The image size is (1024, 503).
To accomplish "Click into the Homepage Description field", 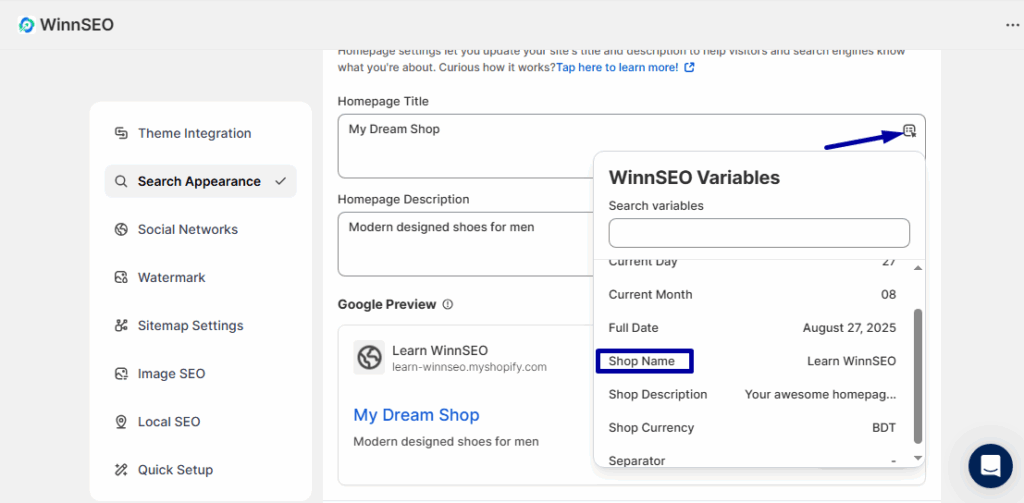I will pyautogui.click(x=466, y=244).
